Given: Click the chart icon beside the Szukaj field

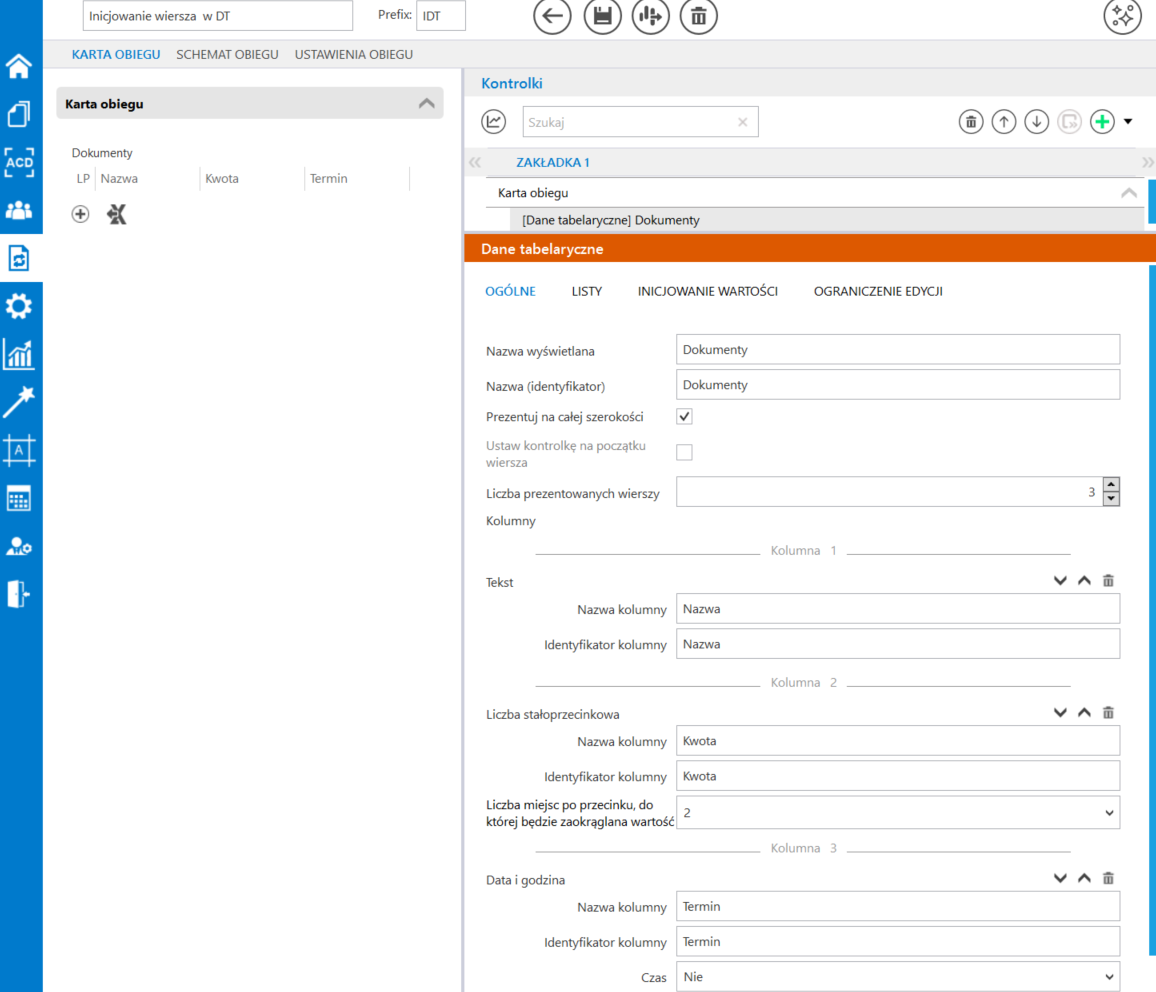Looking at the screenshot, I should pyautogui.click(x=493, y=122).
